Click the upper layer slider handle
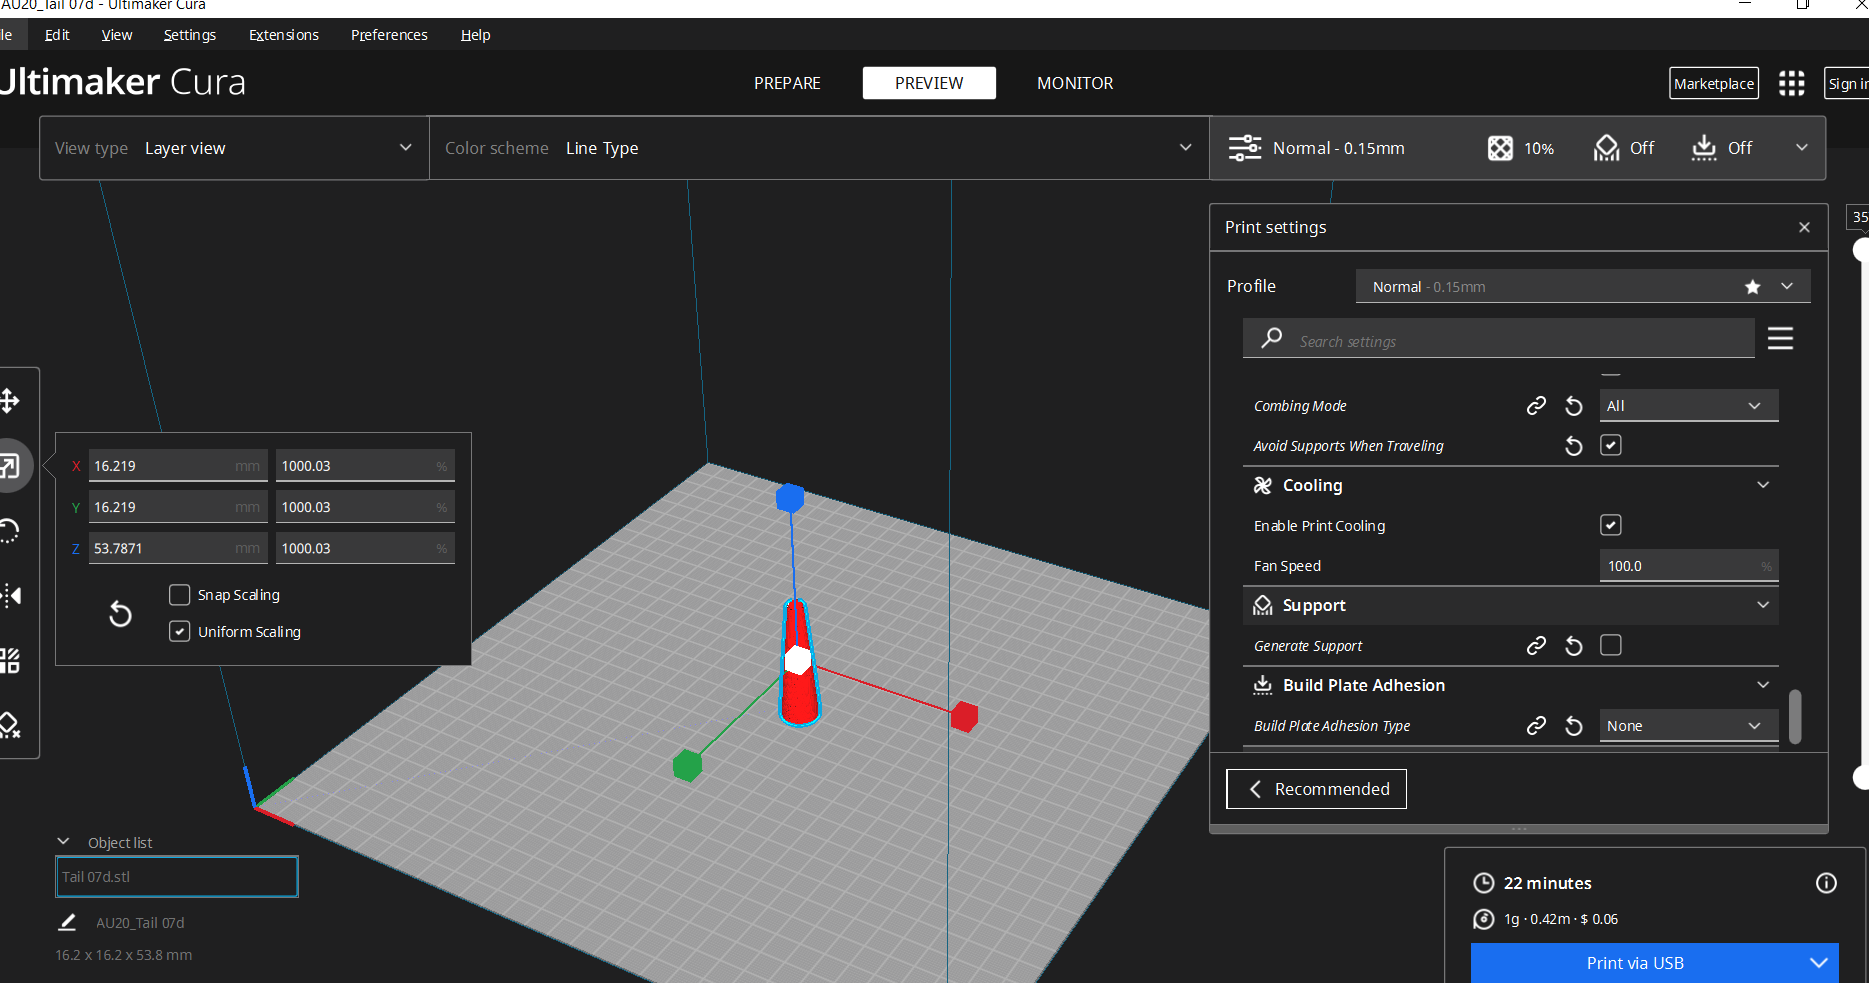The height and width of the screenshot is (983, 1869). coord(1861,249)
